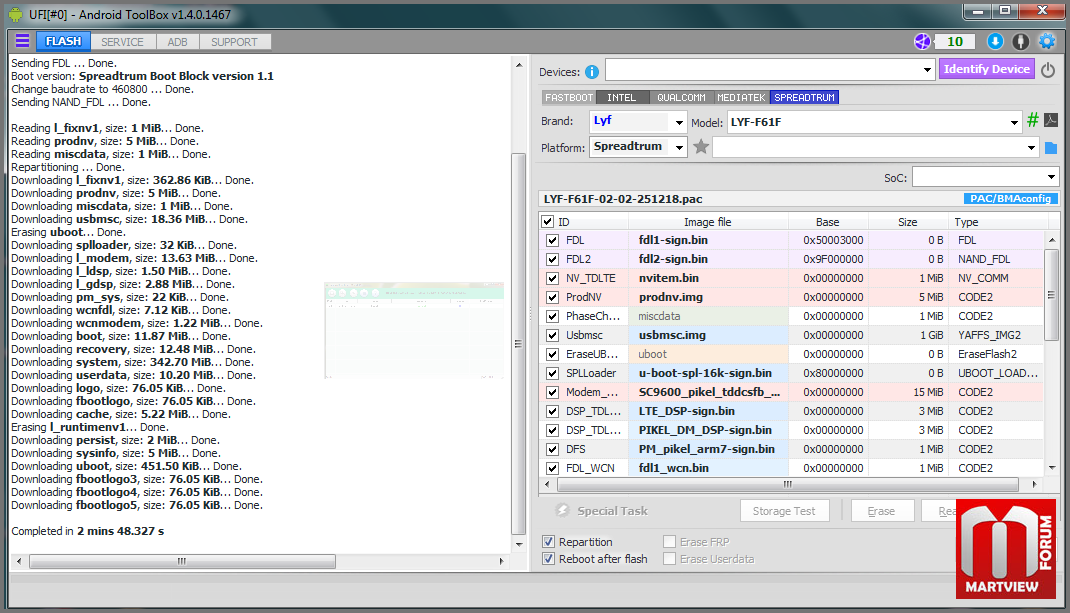This screenshot has height=613, width=1070.
Task: Click the partition table vertical scrollbar thumb
Action: pos(1051,295)
